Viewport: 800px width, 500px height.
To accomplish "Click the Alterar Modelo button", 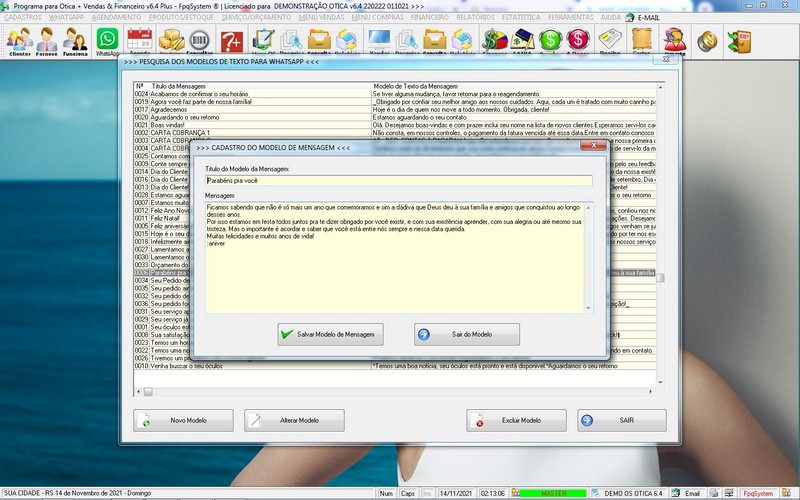I will (x=294, y=420).
